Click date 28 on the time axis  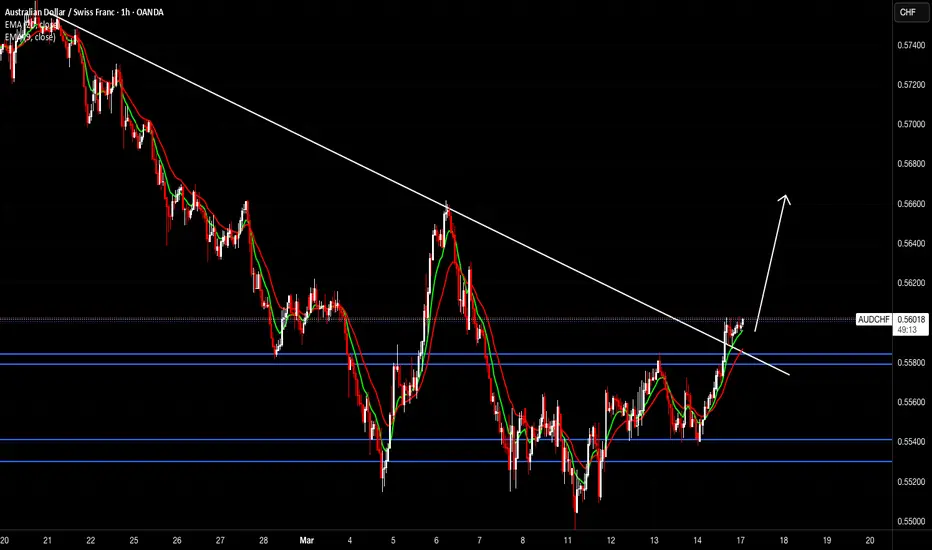coord(263,540)
